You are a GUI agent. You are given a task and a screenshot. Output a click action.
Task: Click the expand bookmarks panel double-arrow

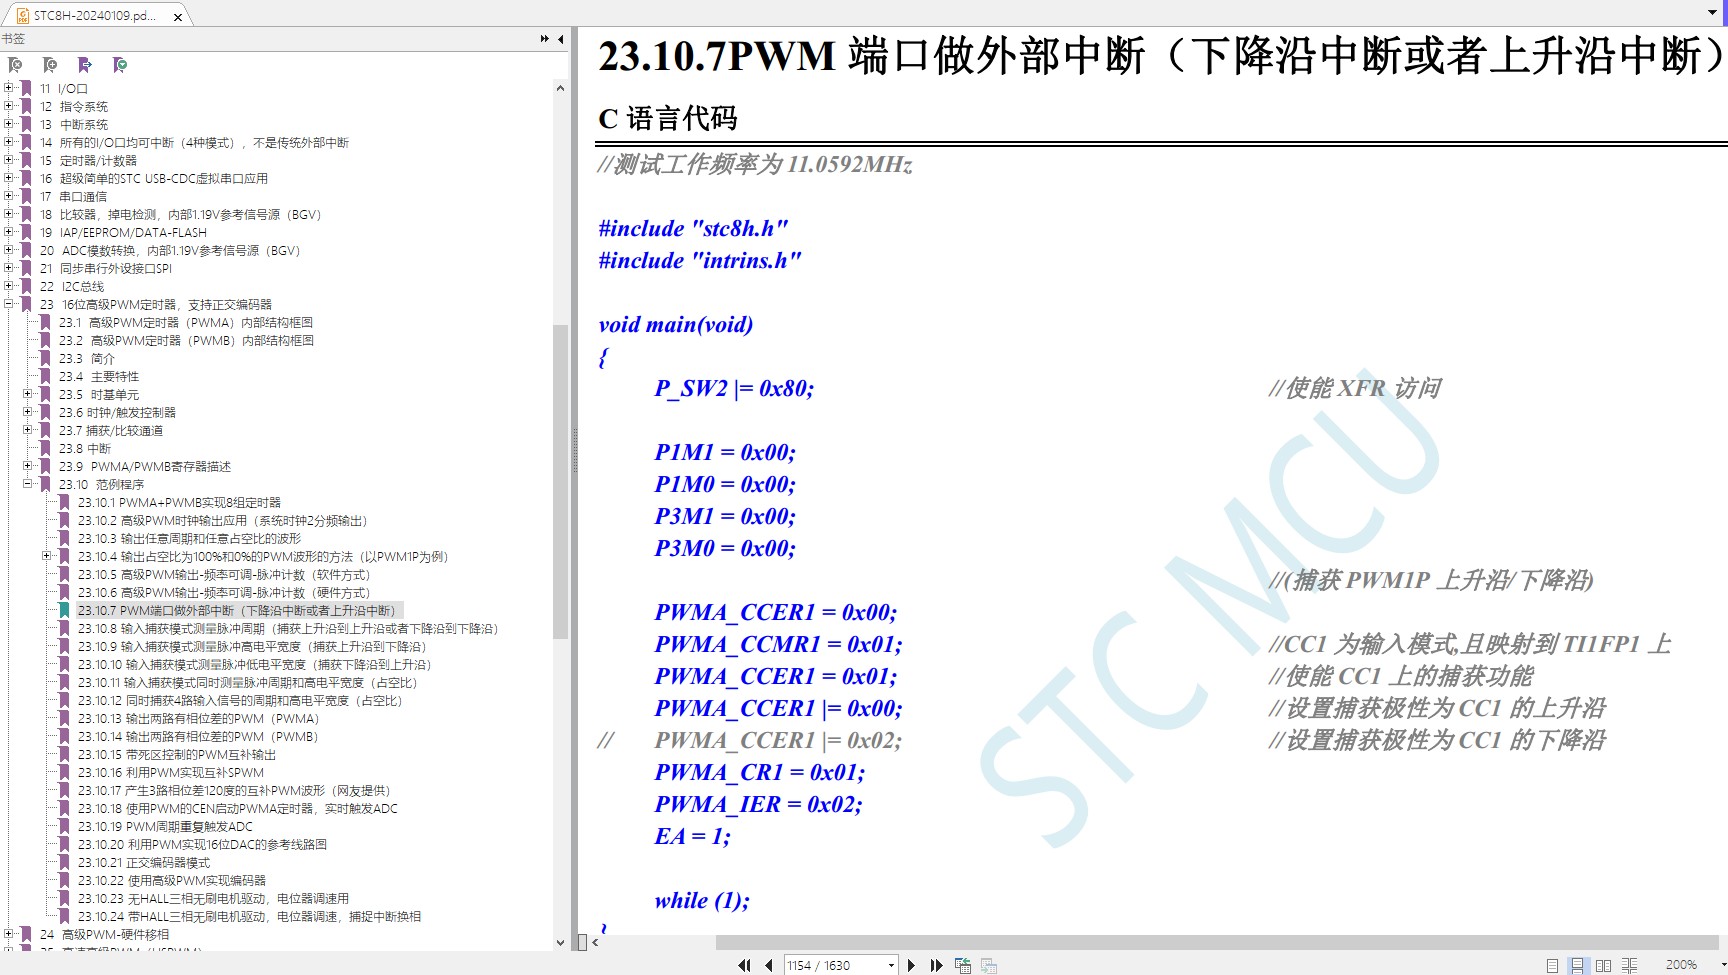(545, 39)
